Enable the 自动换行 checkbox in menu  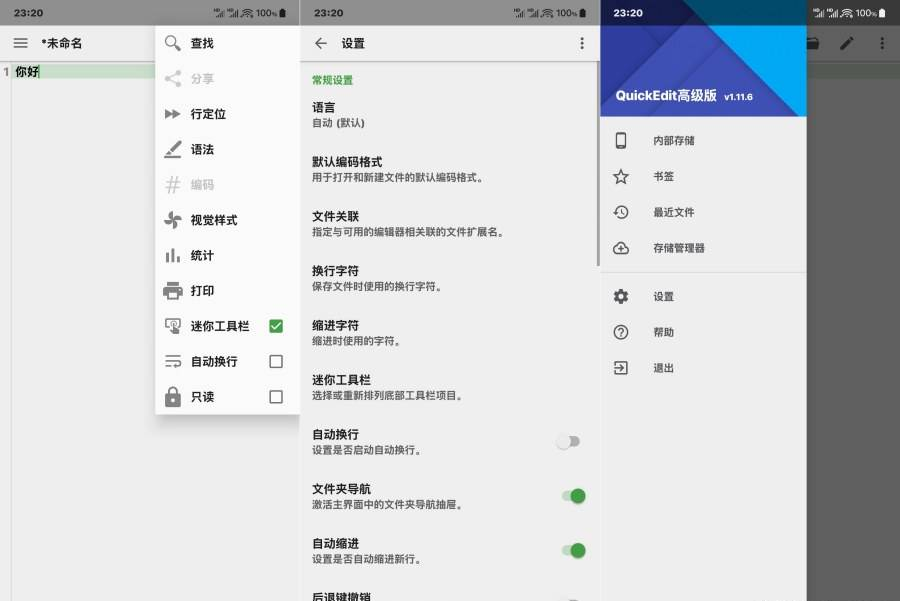tap(276, 361)
